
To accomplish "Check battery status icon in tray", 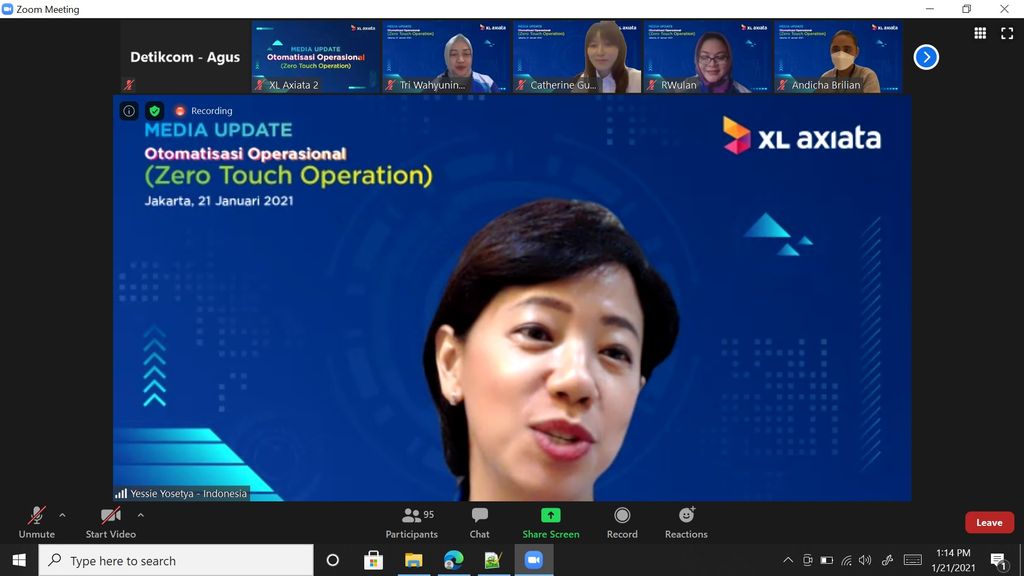I will point(827,560).
